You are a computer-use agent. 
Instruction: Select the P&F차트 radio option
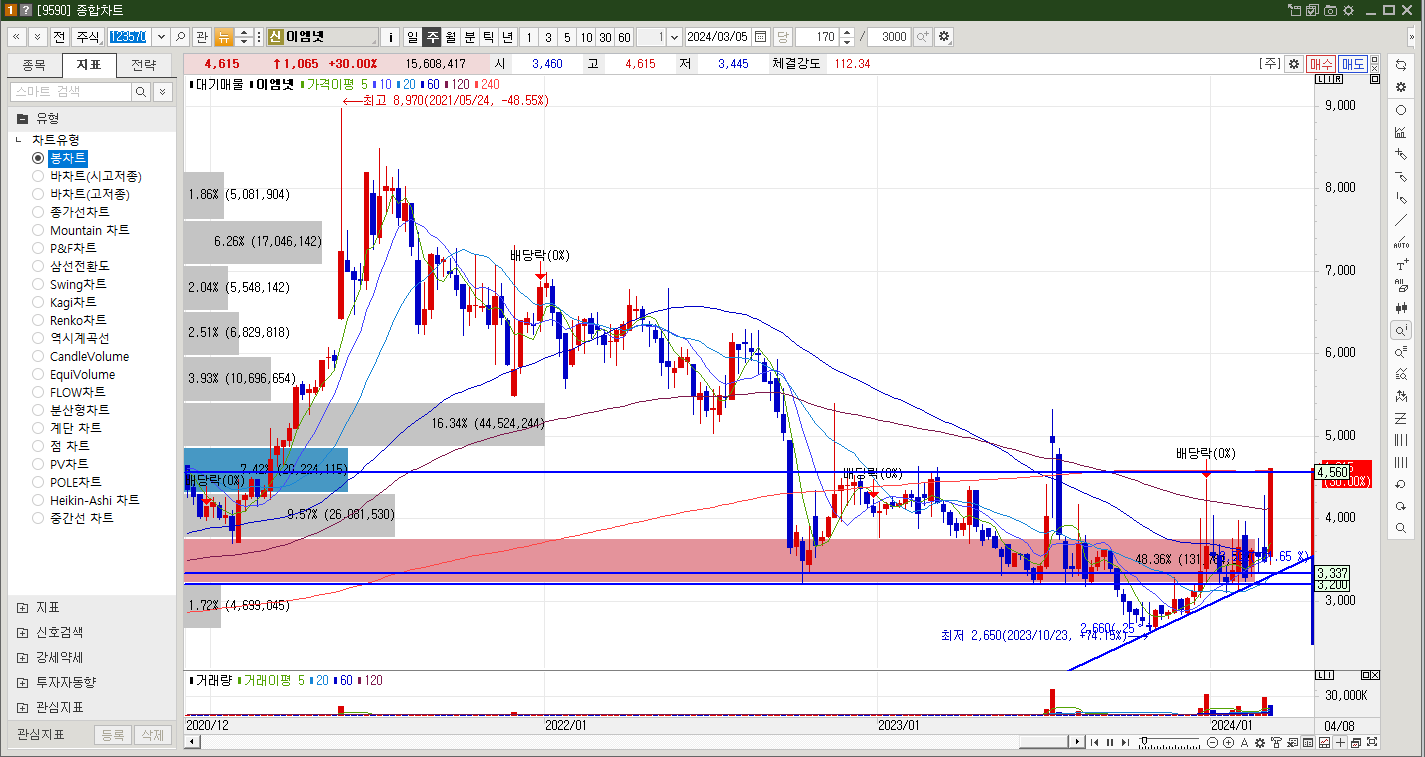tap(38, 248)
